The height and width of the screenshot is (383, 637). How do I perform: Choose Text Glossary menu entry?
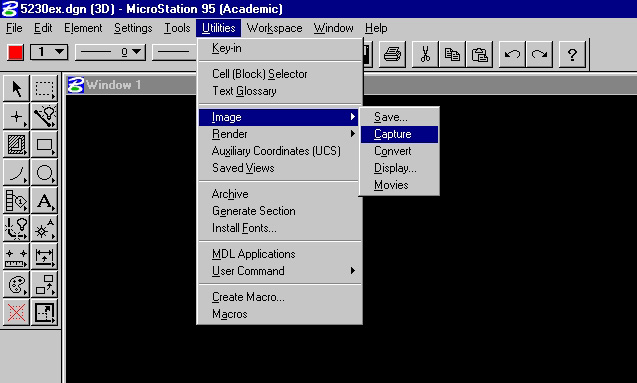click(x=279, y=91)
